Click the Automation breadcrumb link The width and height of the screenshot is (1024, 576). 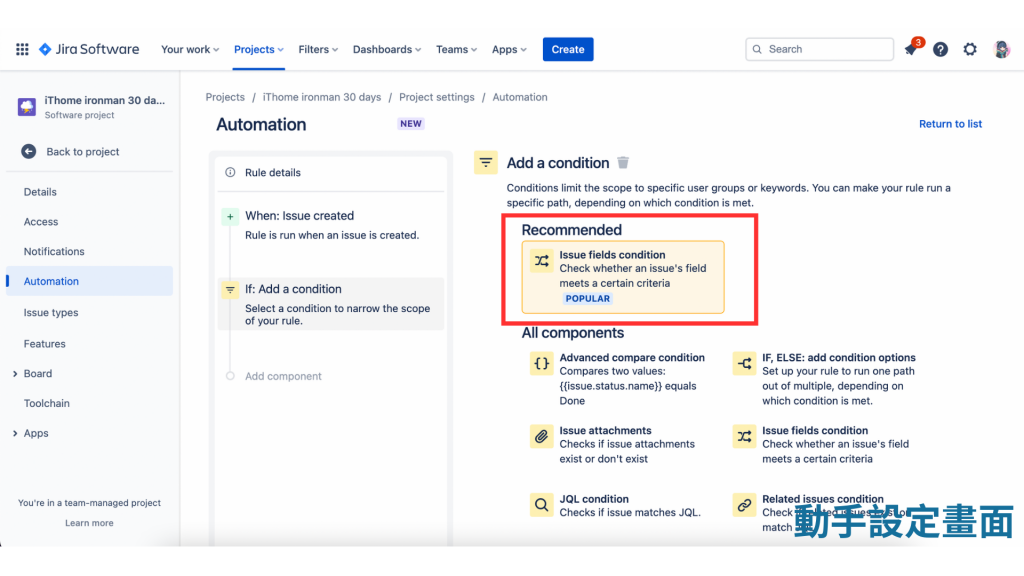pos(520,97)
